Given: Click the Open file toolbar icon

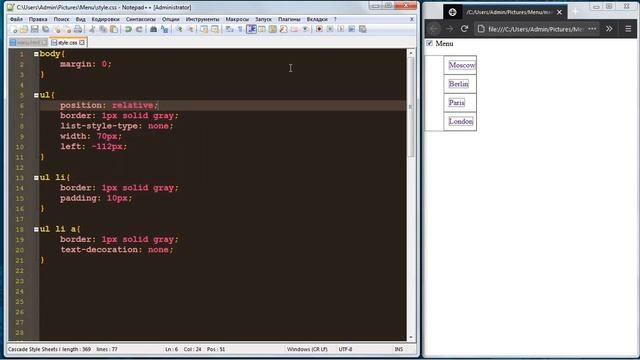Looking at the screenshot, I should point(24,29).
